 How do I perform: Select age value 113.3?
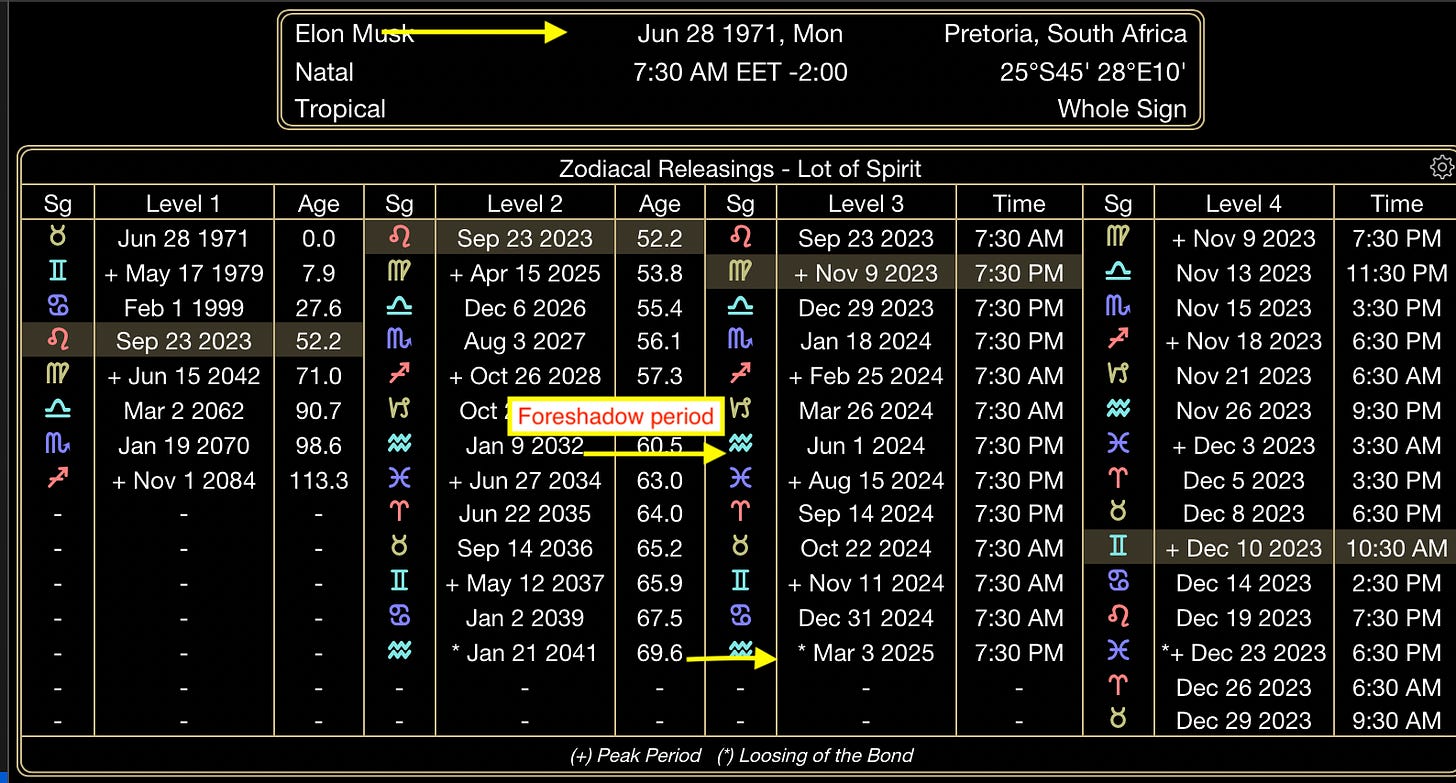319,481
